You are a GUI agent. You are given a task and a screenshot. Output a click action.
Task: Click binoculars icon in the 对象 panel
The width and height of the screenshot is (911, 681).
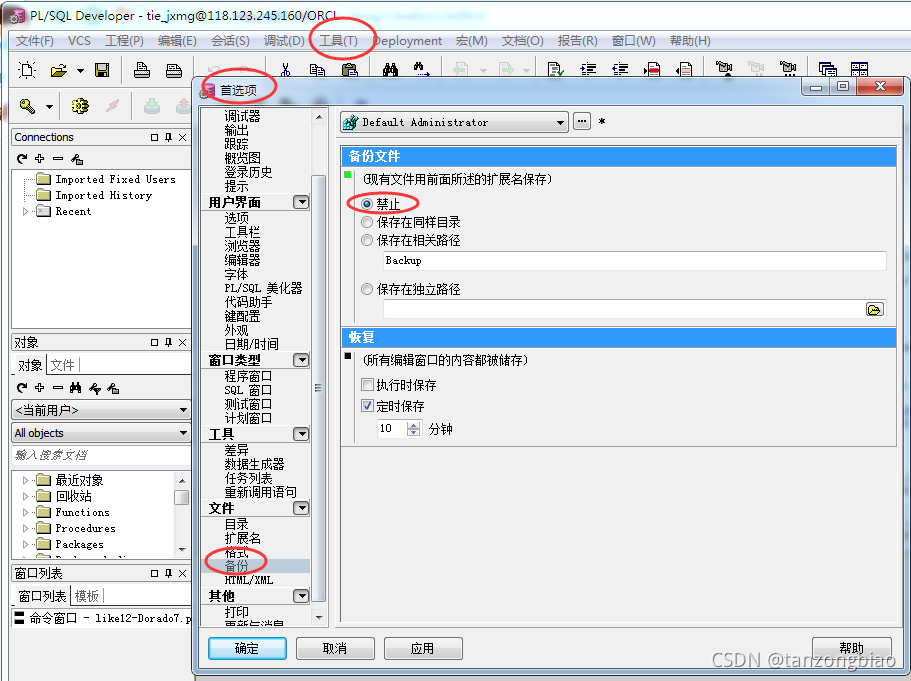coord(76,388)
